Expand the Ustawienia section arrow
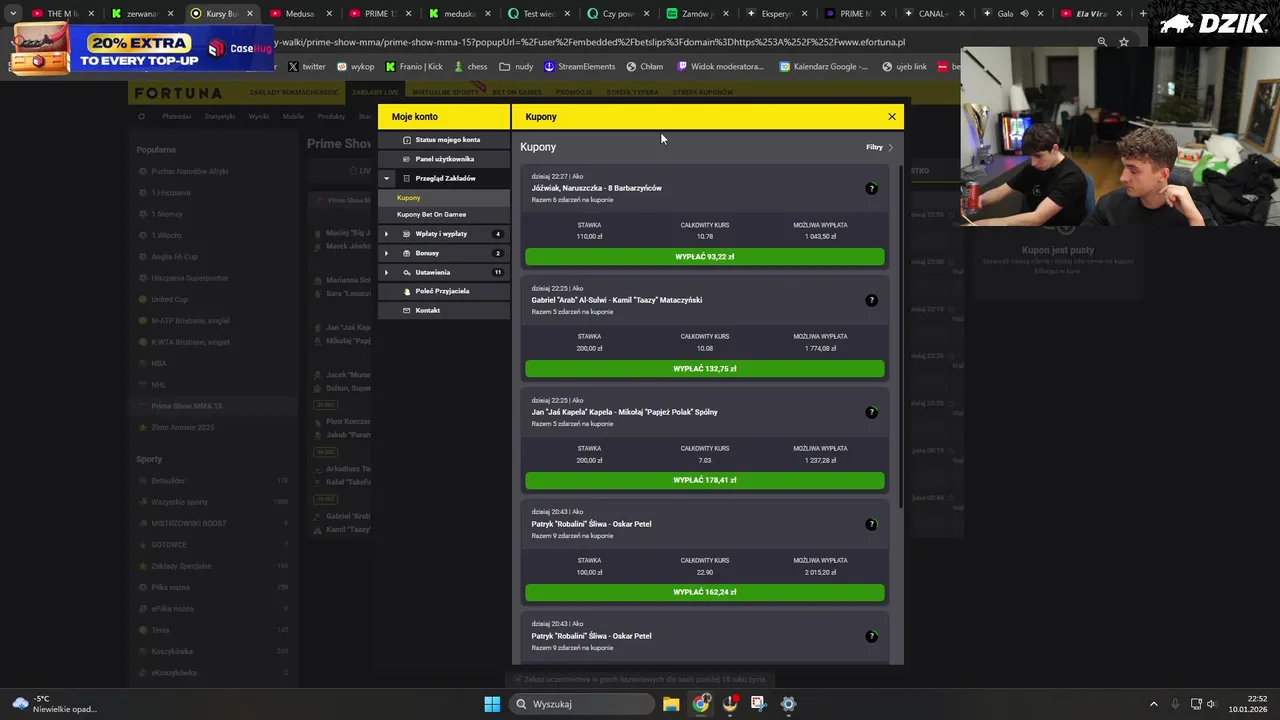1280x720 pixels. coord(386,272)
